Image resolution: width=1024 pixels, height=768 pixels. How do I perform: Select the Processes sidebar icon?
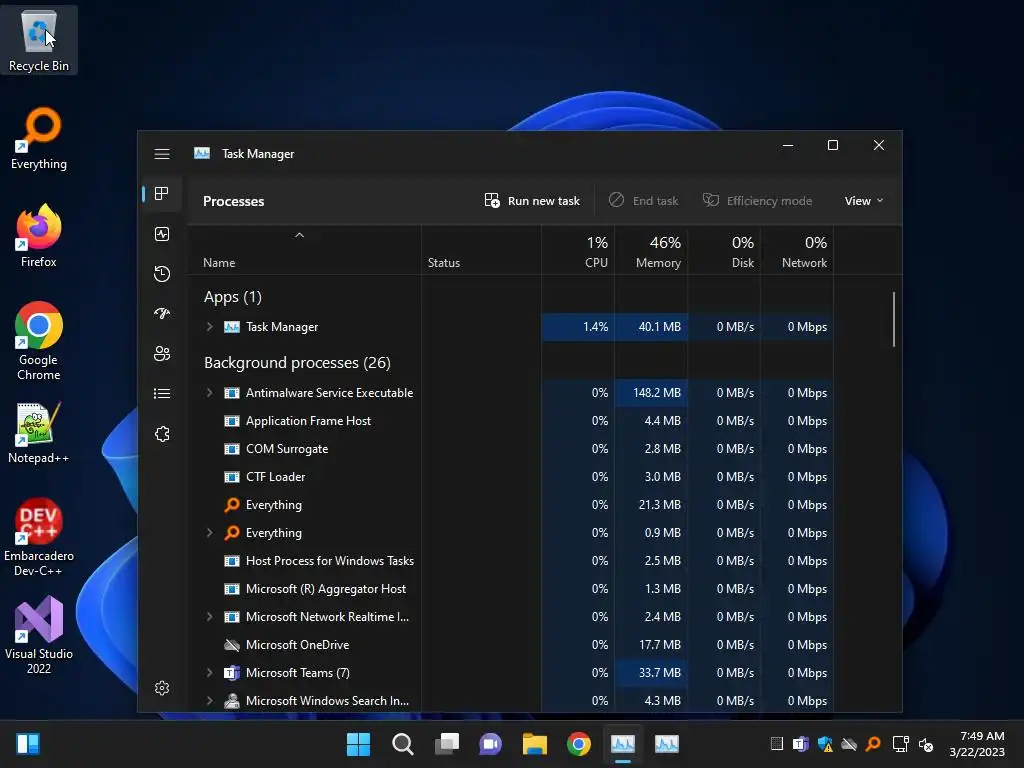162,193
